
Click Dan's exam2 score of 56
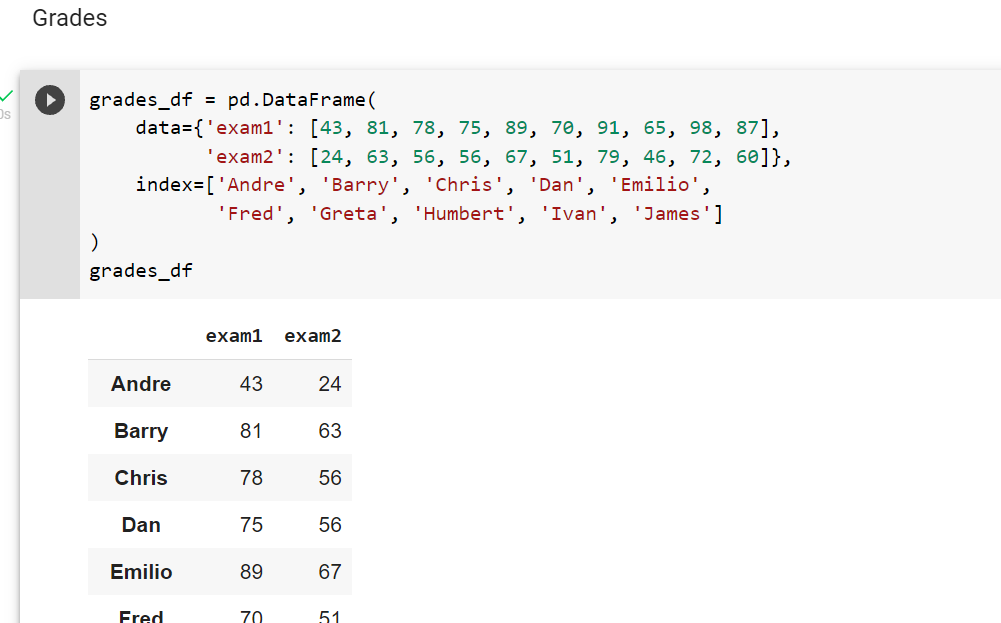click(x=329, y=525)
